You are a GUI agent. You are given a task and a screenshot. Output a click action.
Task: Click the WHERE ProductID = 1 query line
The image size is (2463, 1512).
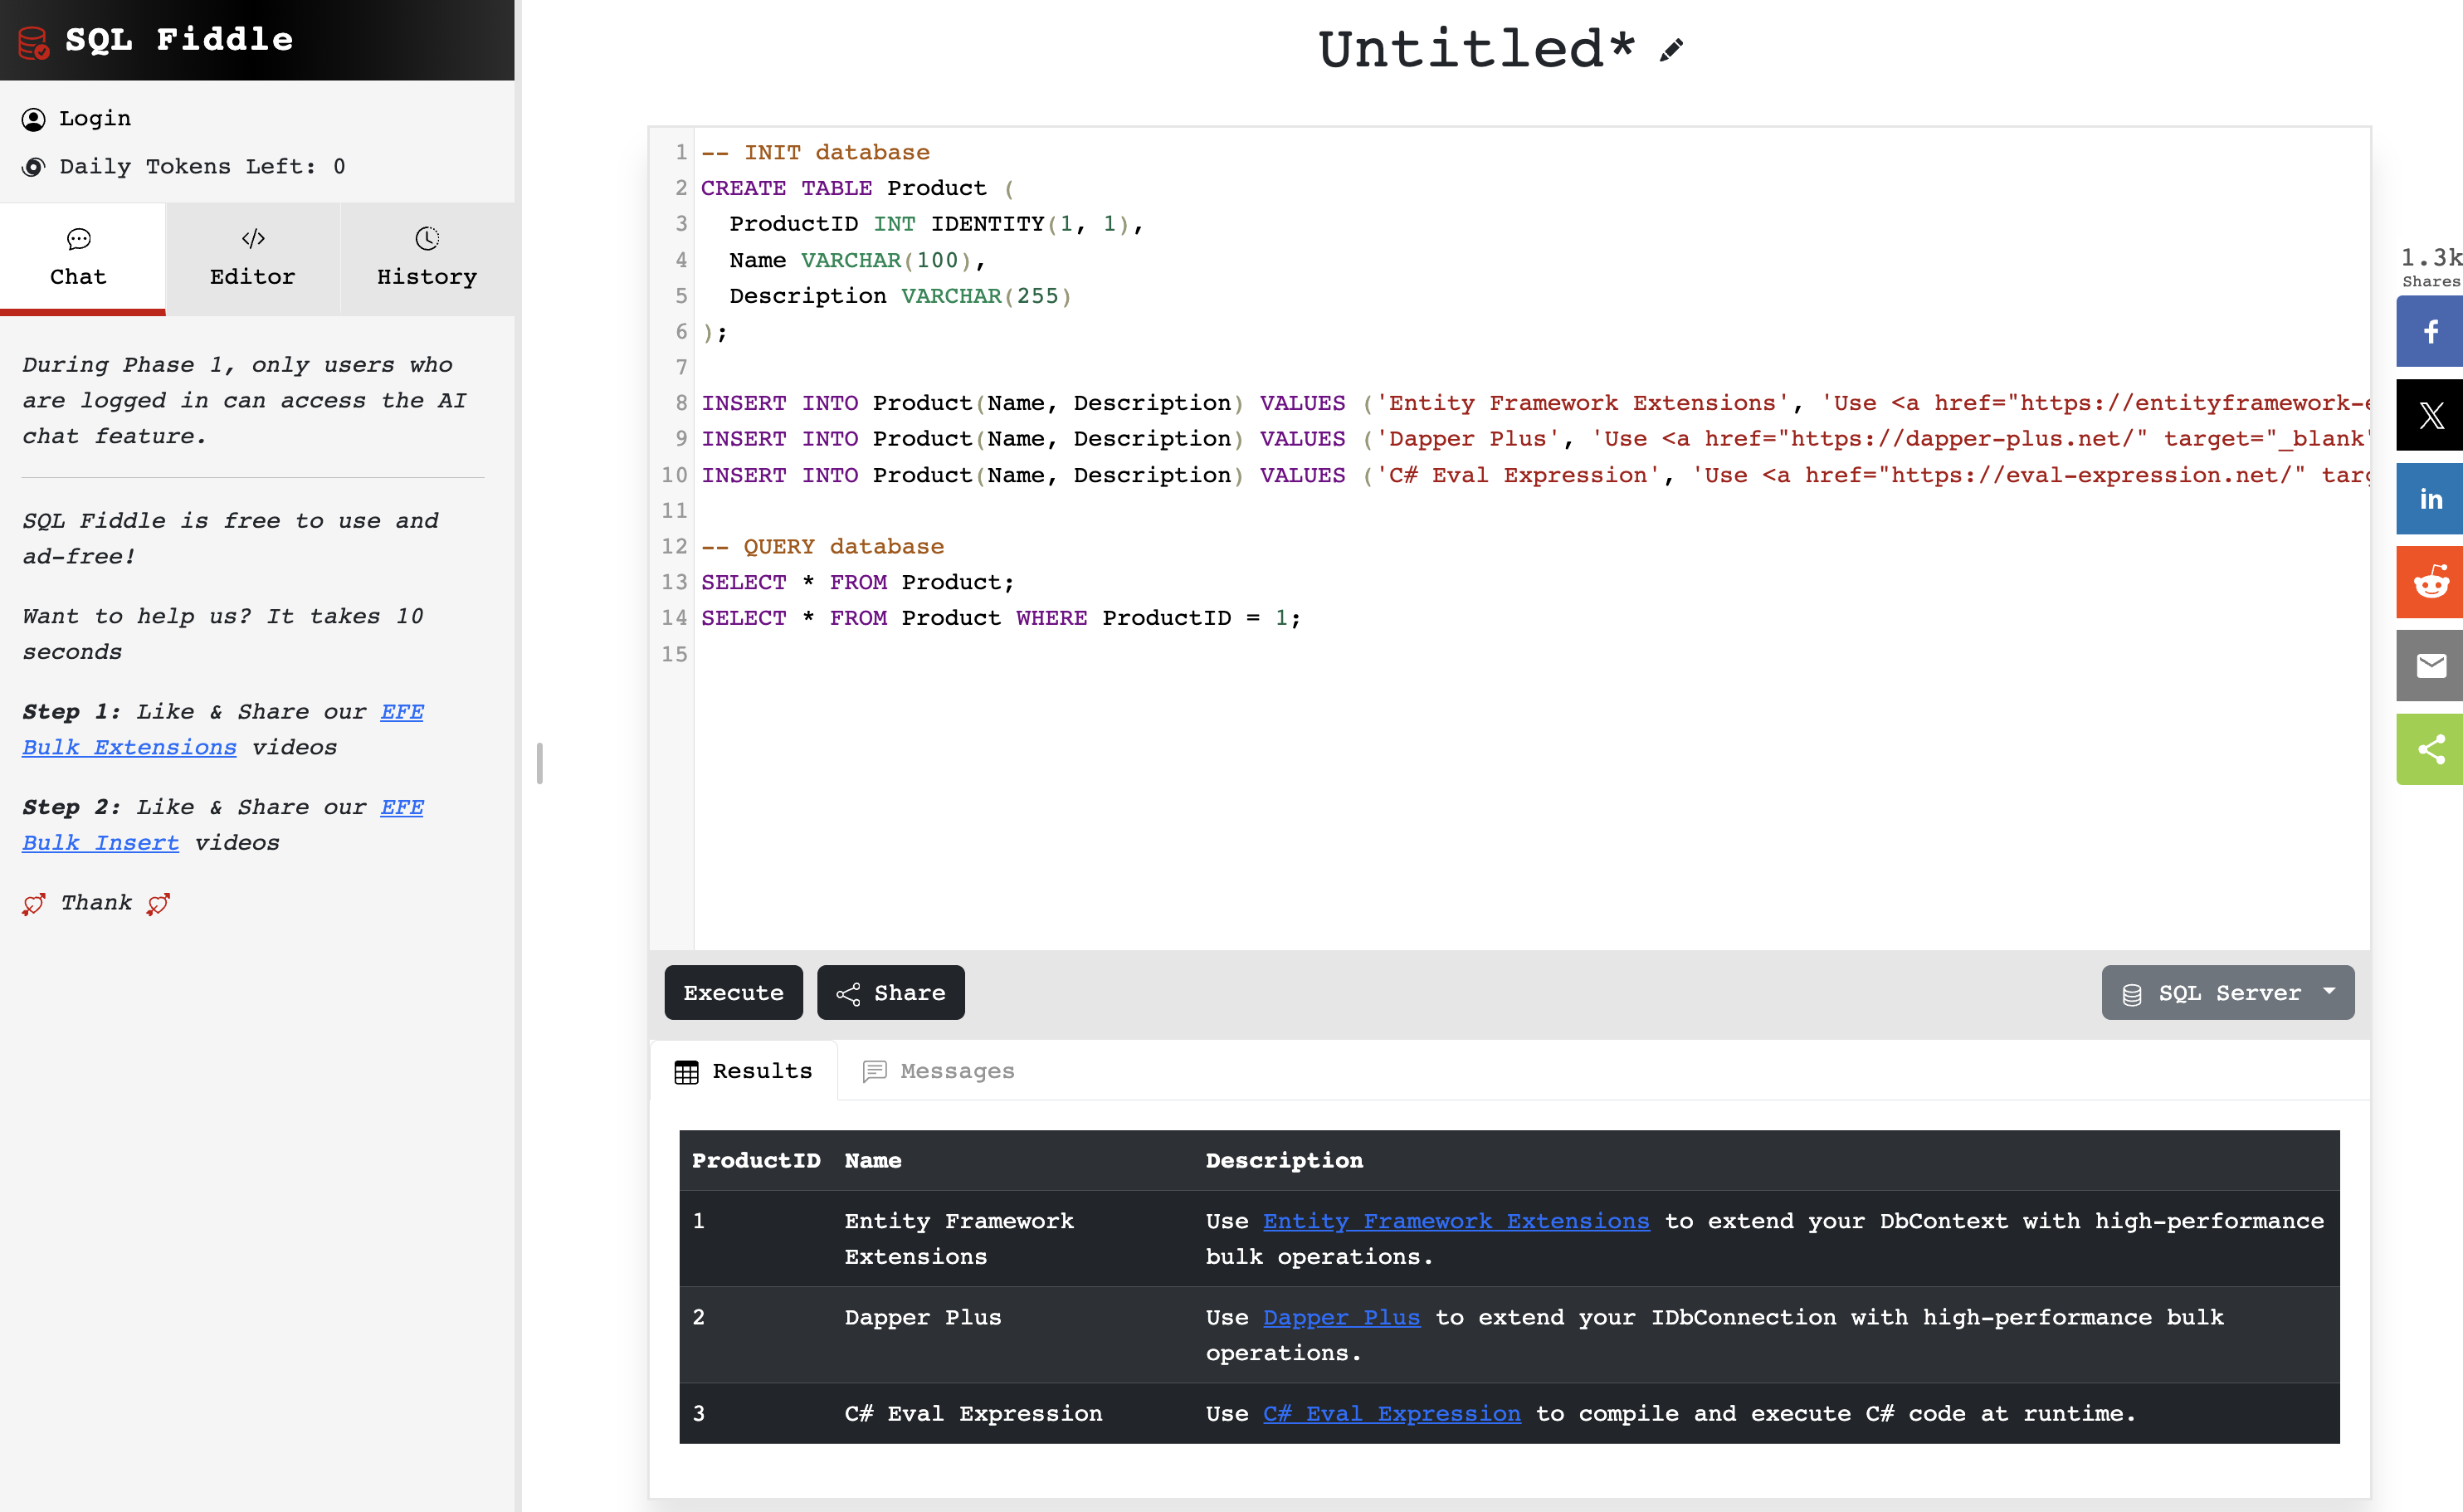click(1000, 618)
